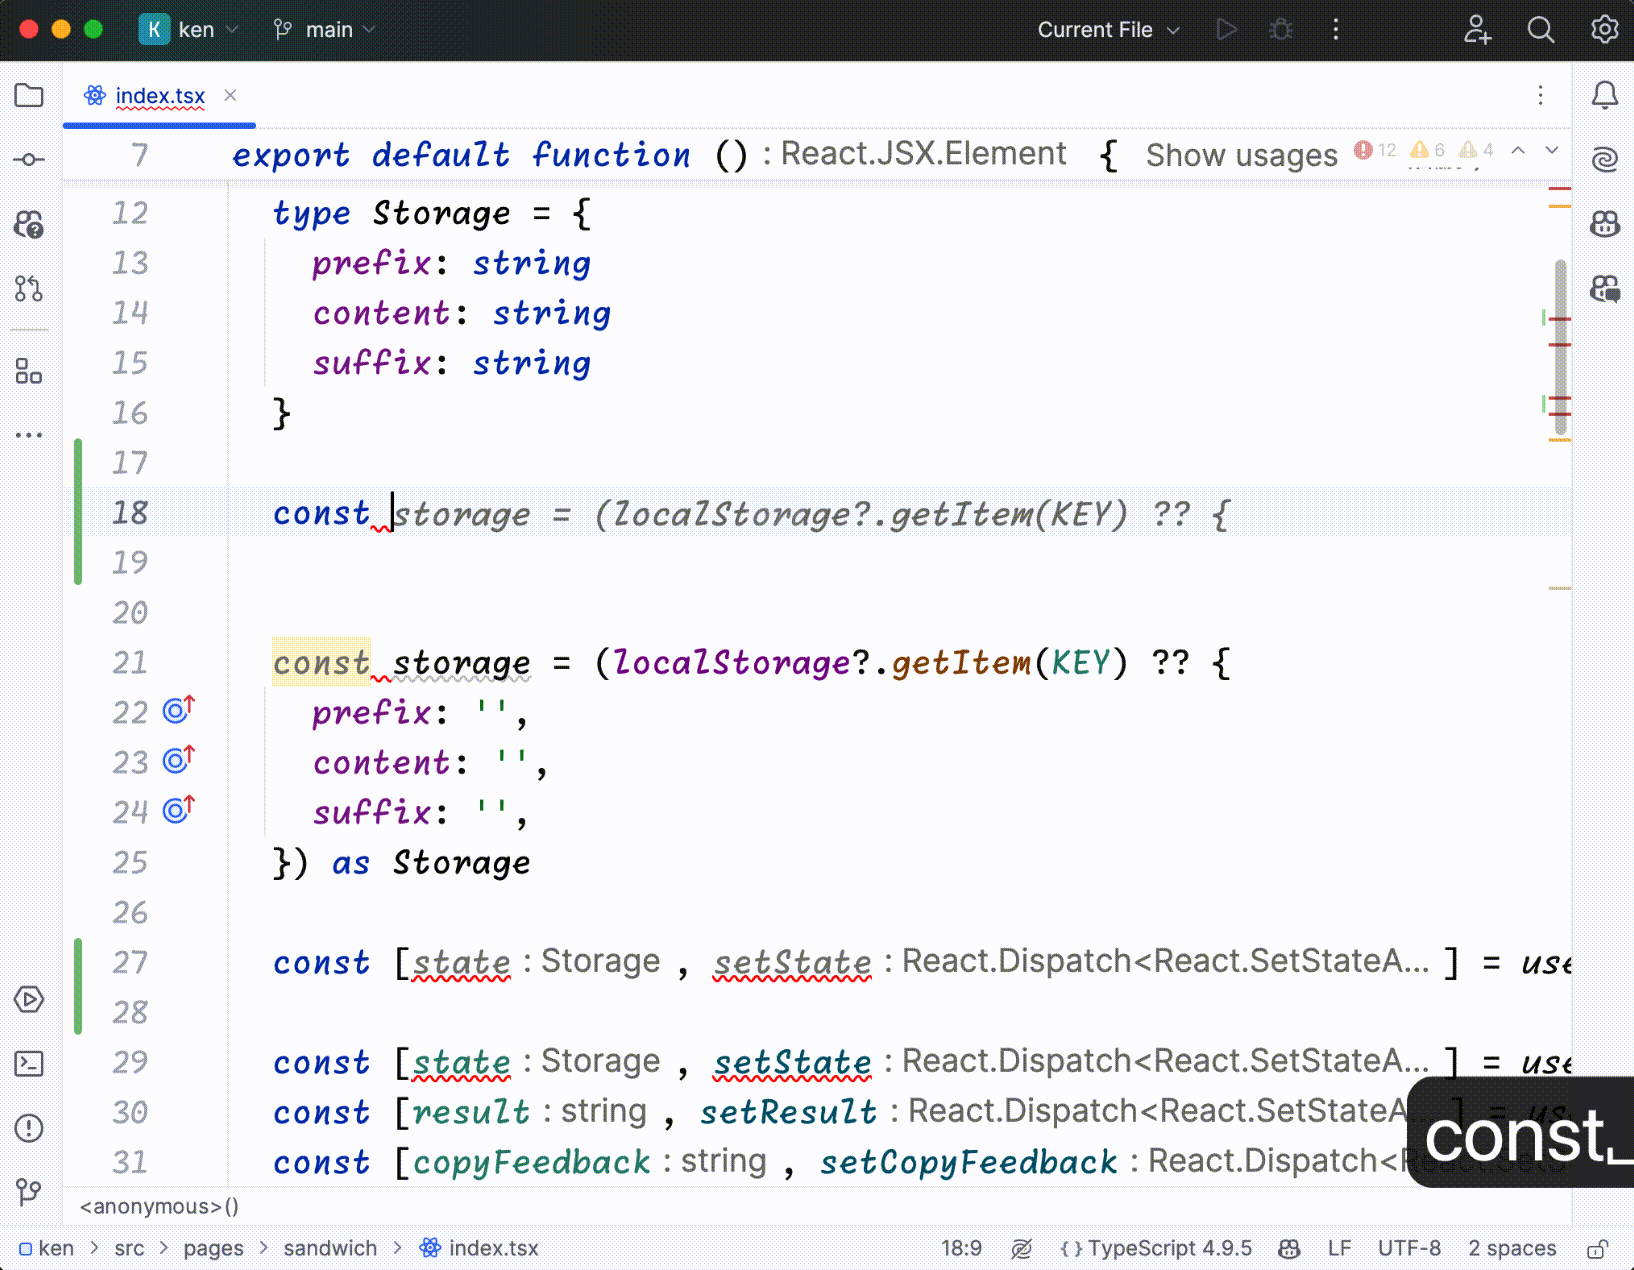Open the Commit tool window icon
The width and height of the screenshot is (1634, 1270).
[x=29, y=160]
